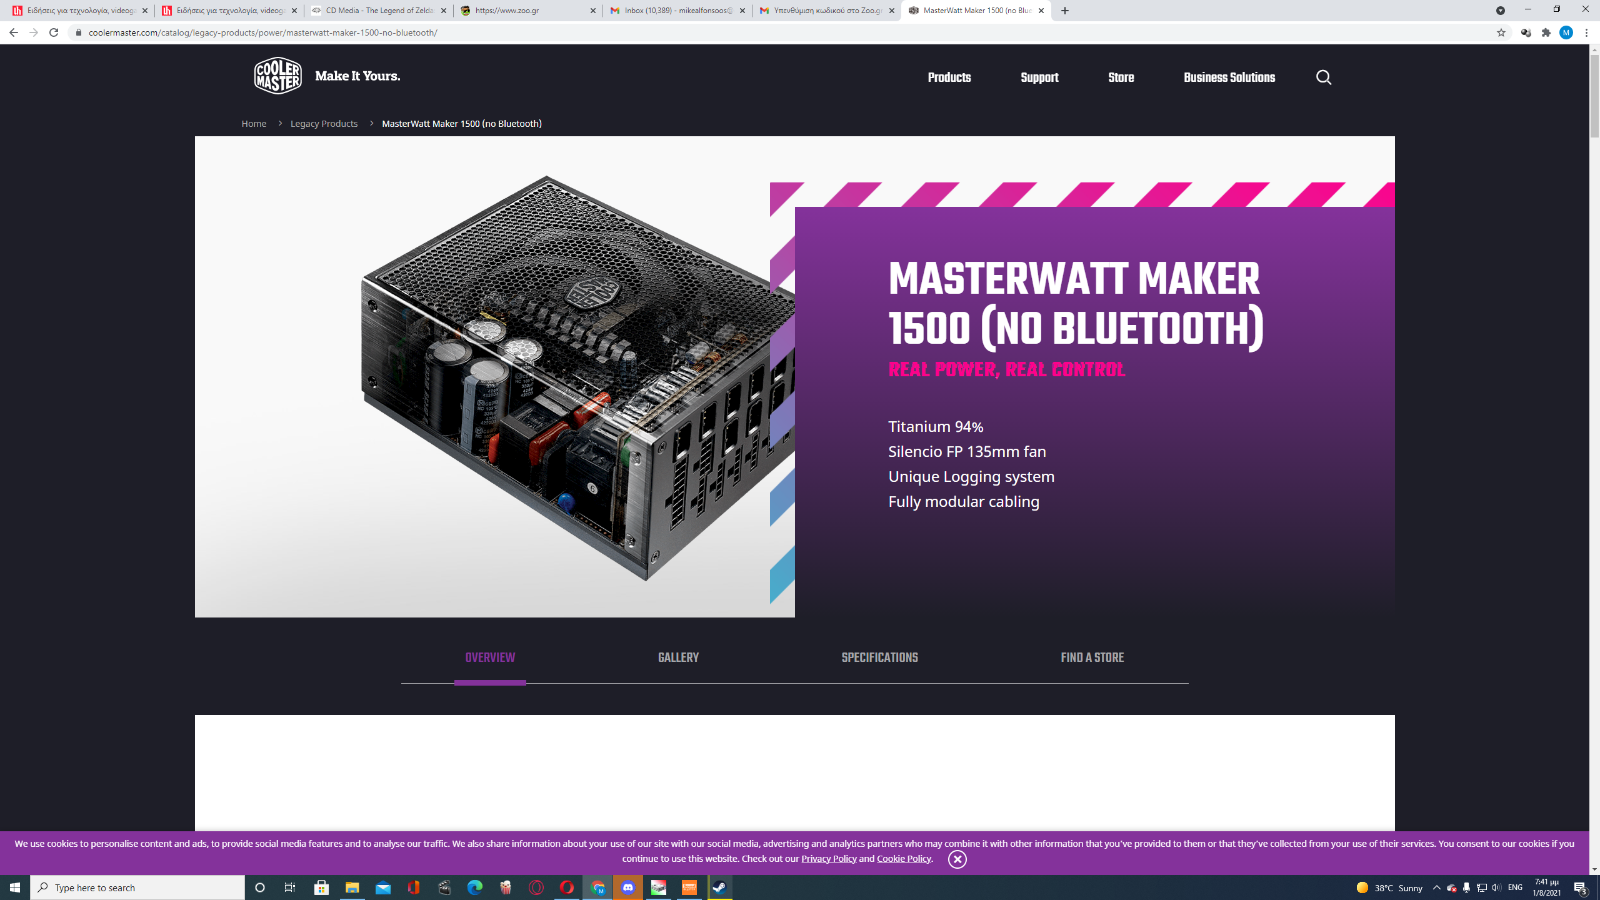The height and width of the screenshot is (900, 1600).
Task: Open the site search magnifier icon
Action: 1323,77
